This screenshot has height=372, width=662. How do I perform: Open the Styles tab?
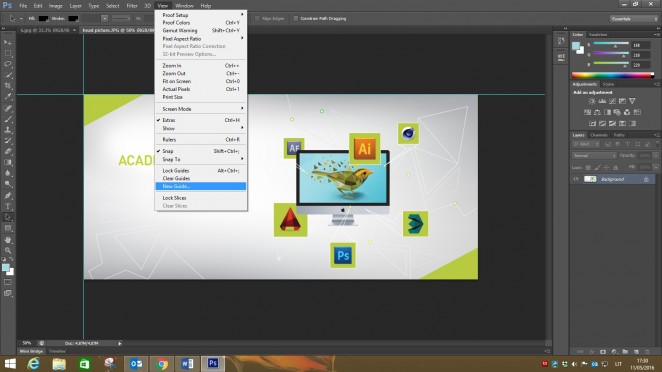[608, 84]
